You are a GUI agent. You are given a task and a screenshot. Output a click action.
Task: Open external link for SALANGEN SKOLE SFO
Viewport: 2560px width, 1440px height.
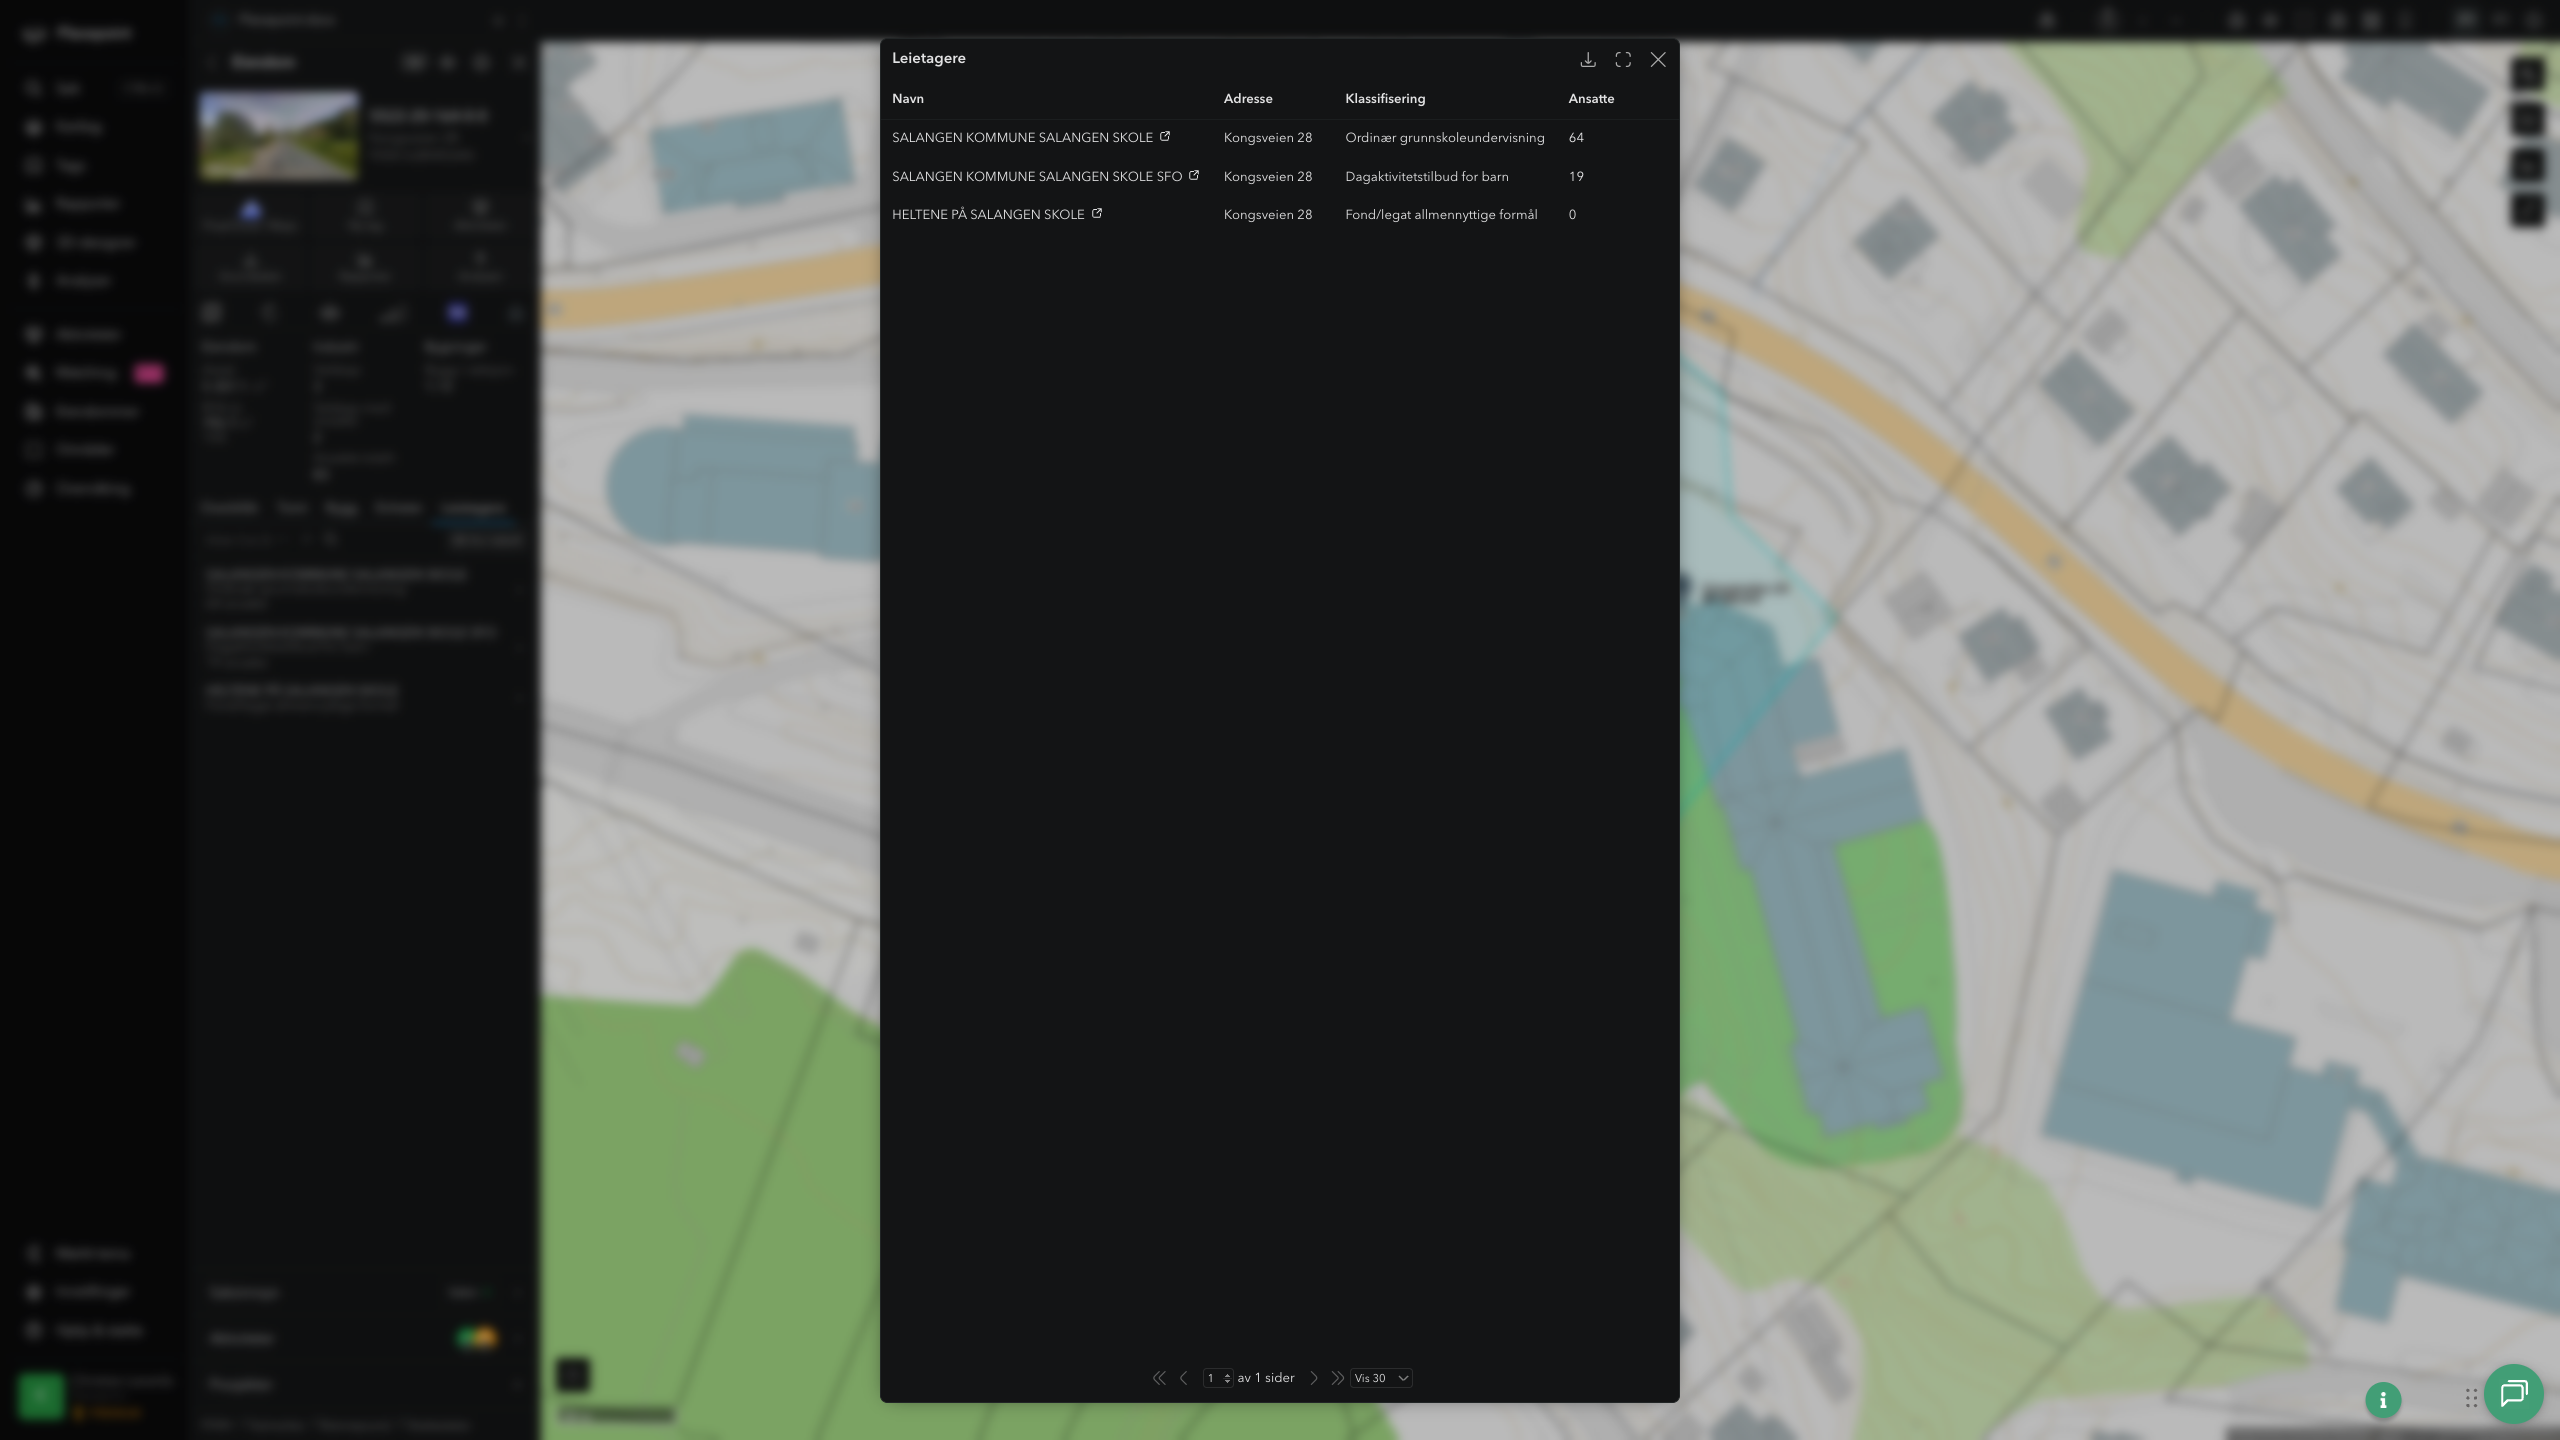pyautogui.click(x=1194, y=175)
